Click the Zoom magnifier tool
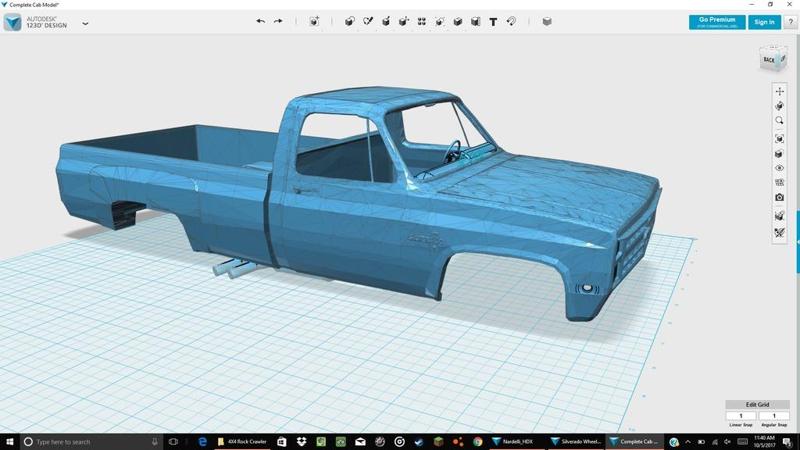Screen dimensions: 800x450 coord(780,122)
